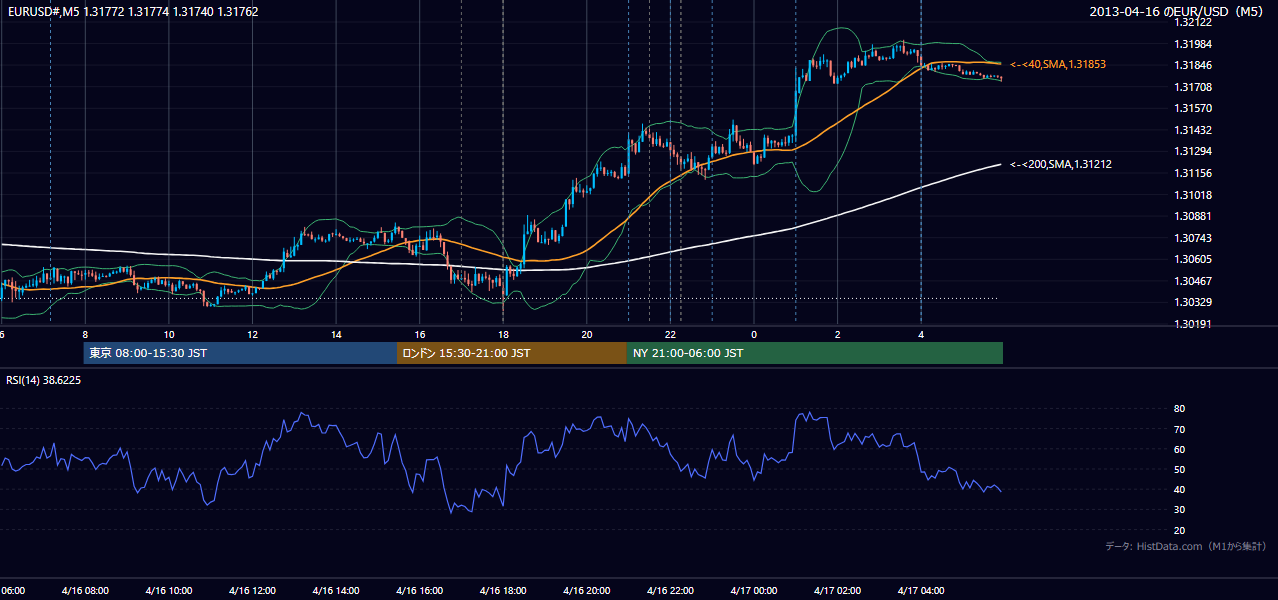The height and width of the screenshot is (600, 1278).
Task: Click price axis value 1.30329
Action: coord(1193,302)
